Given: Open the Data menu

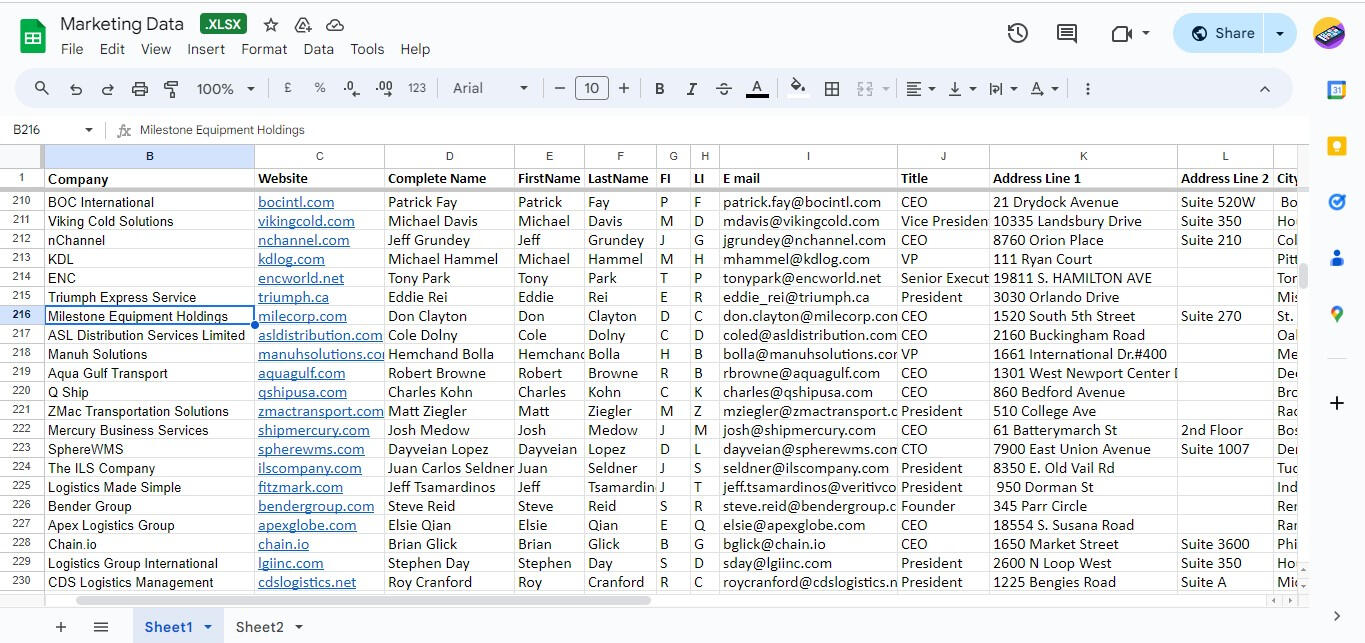Looking at the screenshot, I should [318, 49].
